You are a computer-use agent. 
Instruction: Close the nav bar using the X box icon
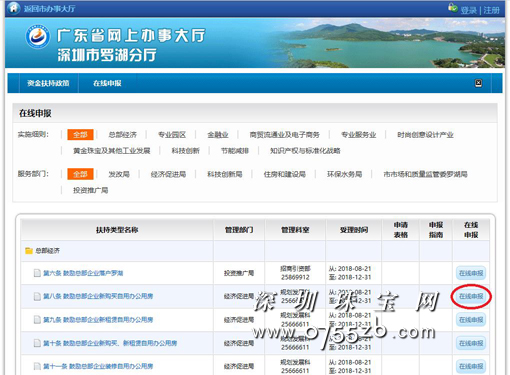pos(478,83)
